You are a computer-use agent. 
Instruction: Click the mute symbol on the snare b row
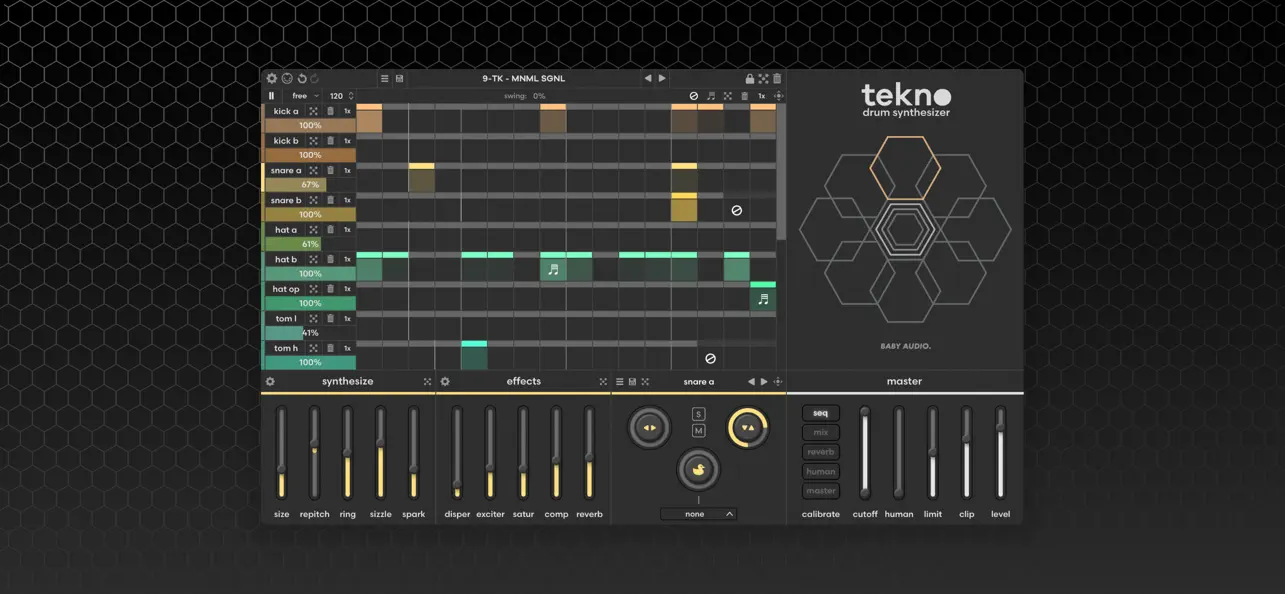coord(736,210)
